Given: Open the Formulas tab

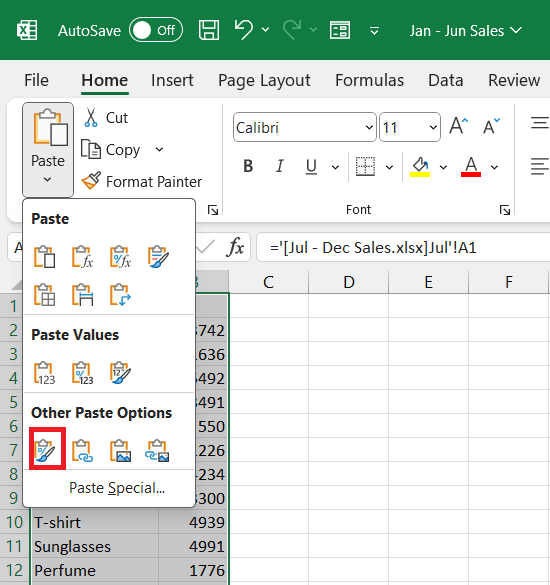Looking at the screenshot, I should tap(369, 80).
